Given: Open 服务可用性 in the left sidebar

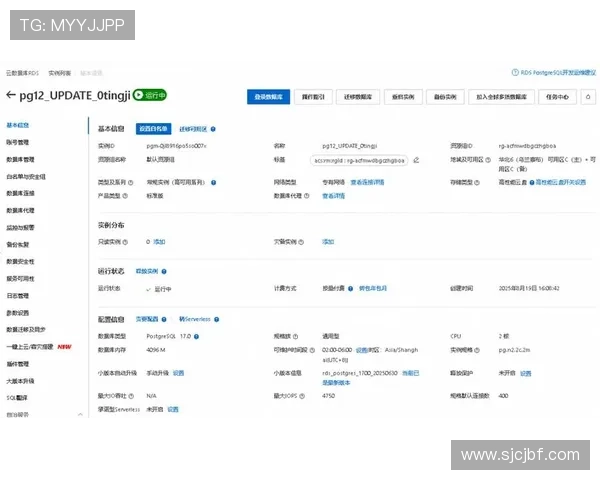Looking at the screenshot, I should pos(20,279).
